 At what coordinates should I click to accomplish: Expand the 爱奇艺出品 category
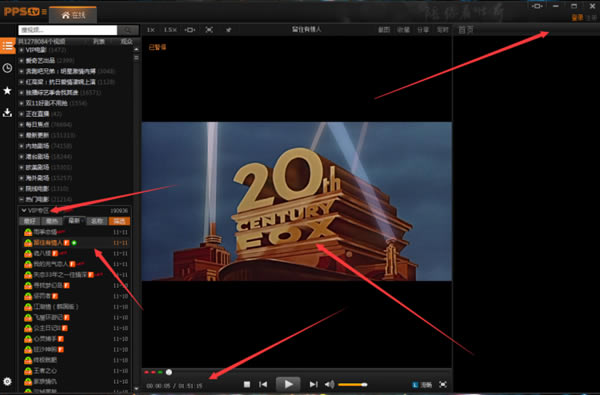click(x=21, y=60)
